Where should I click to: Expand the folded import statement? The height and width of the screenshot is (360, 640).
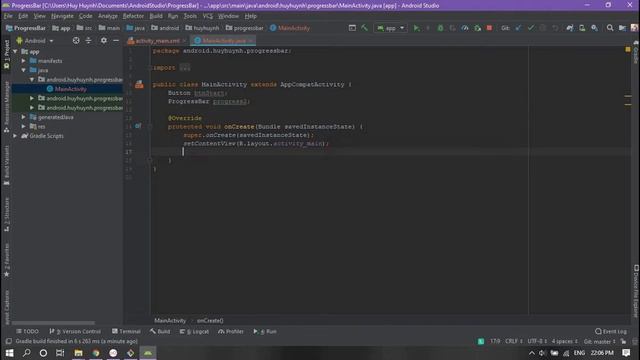point(184,68)
